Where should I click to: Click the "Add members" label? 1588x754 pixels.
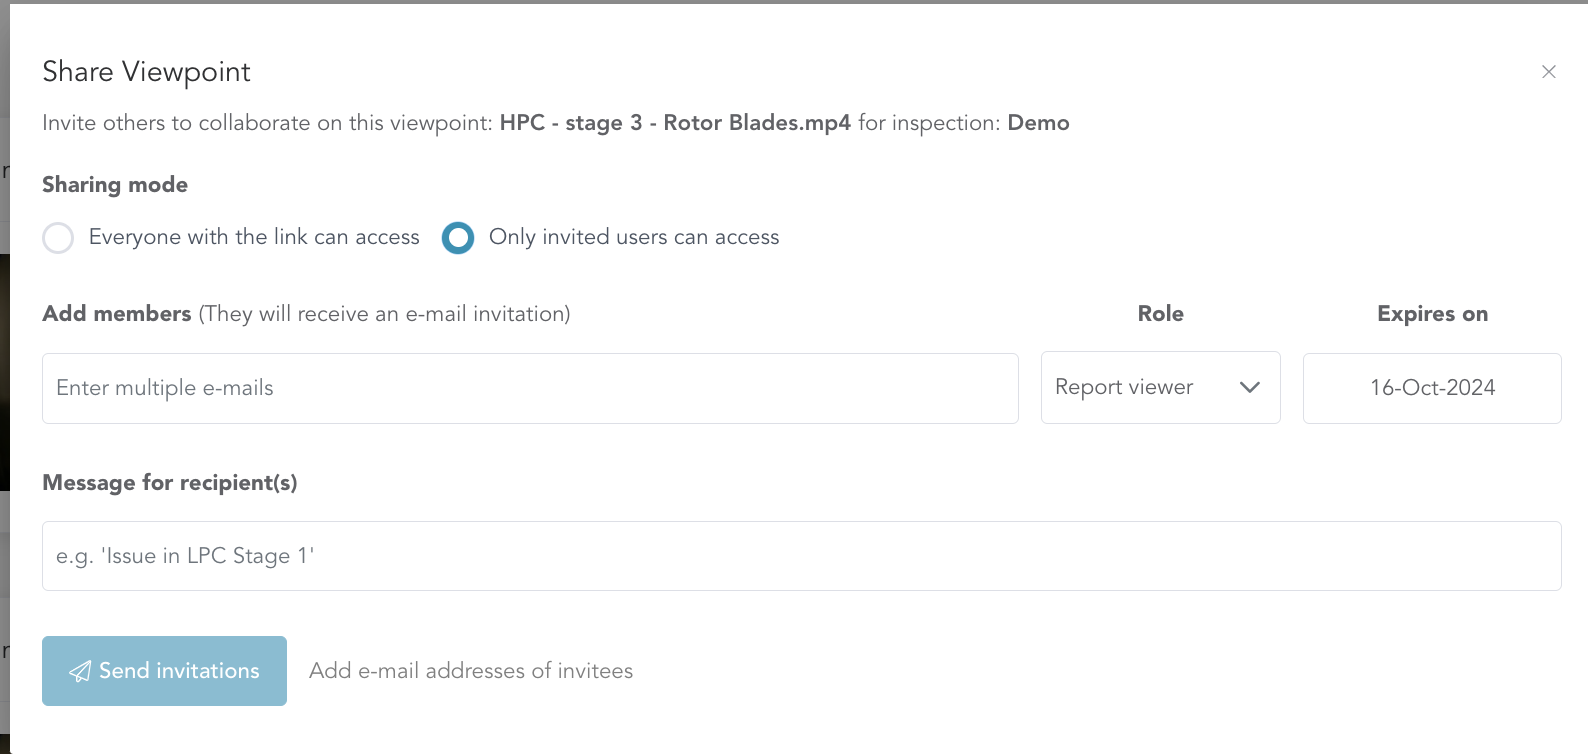(x=117, y=314)
